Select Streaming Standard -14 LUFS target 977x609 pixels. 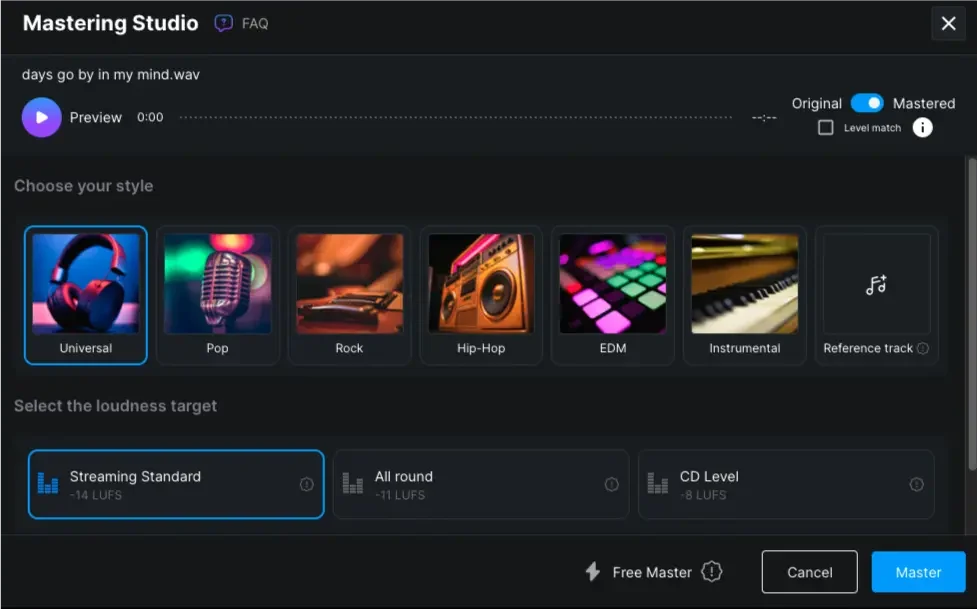coord(176,484)
